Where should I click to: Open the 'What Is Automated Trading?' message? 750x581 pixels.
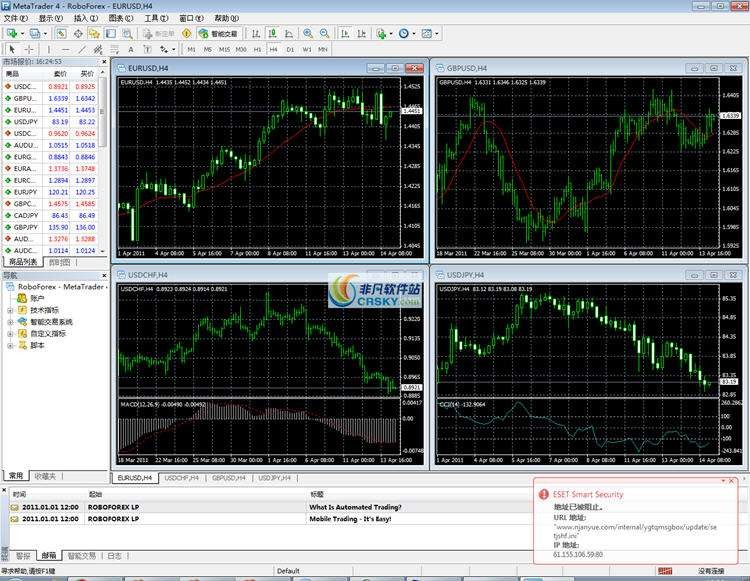(x=355, y=507)
